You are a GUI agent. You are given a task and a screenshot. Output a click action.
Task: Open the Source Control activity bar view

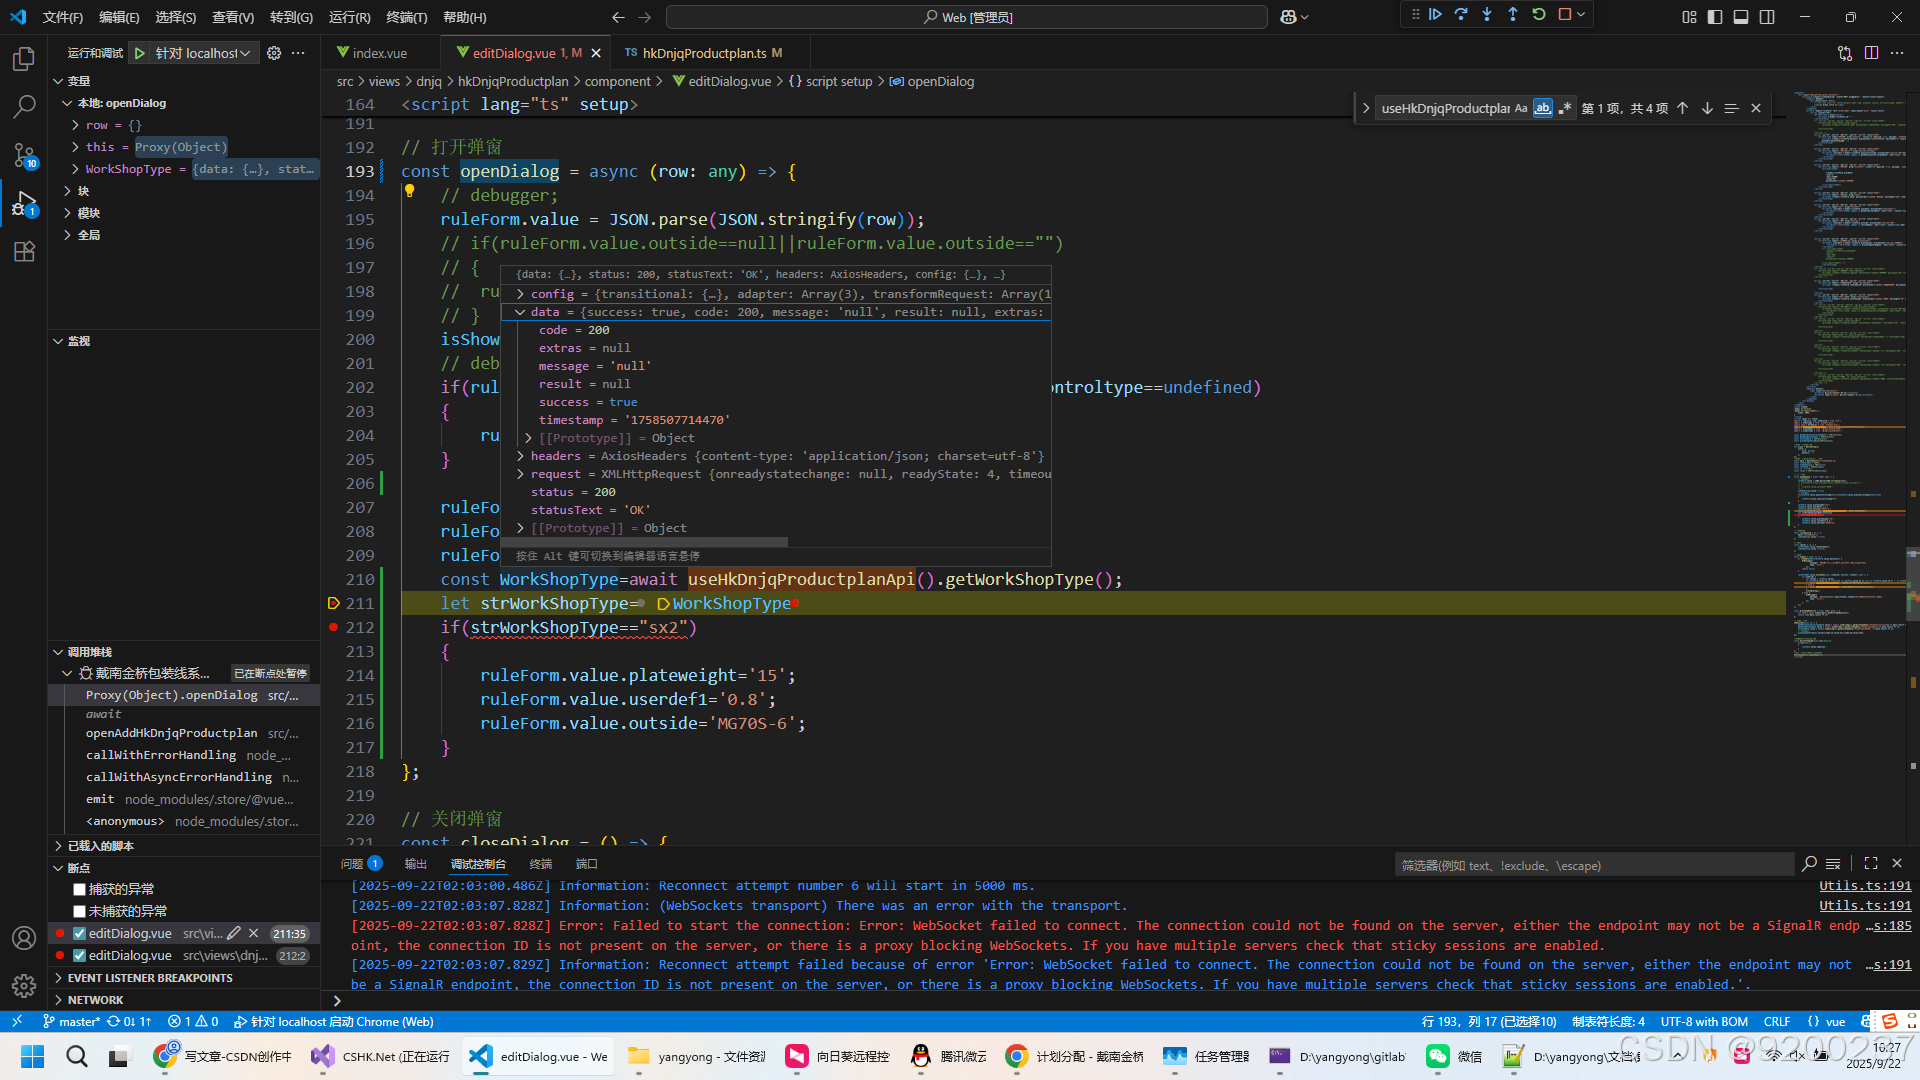[x=24, y=154]
